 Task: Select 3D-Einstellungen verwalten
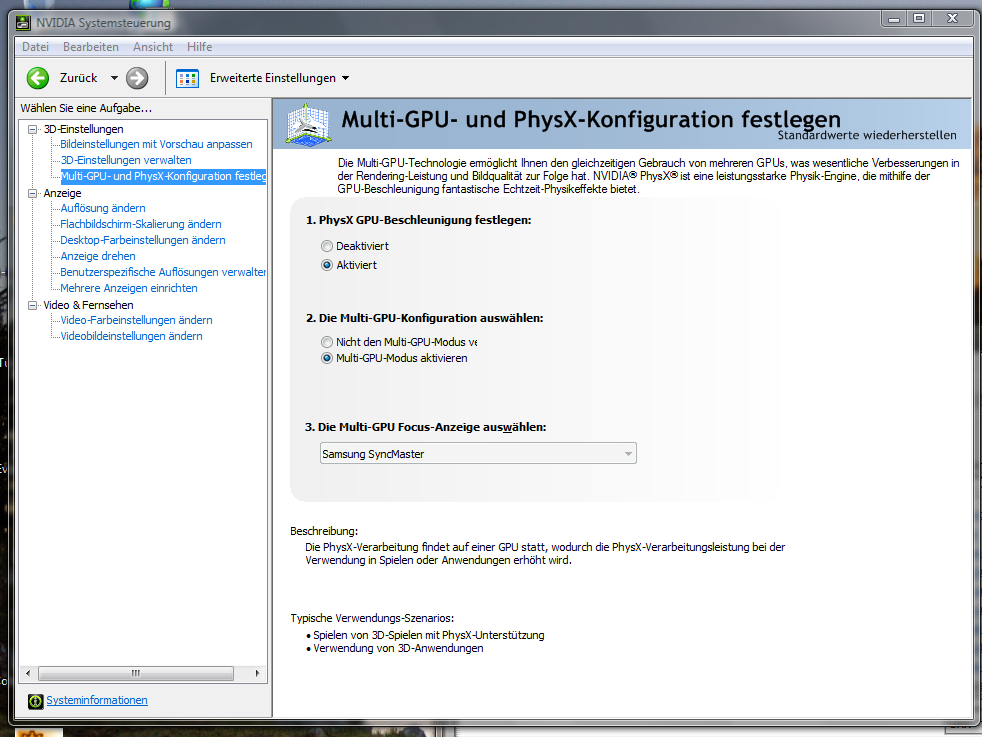pos(126,160)
